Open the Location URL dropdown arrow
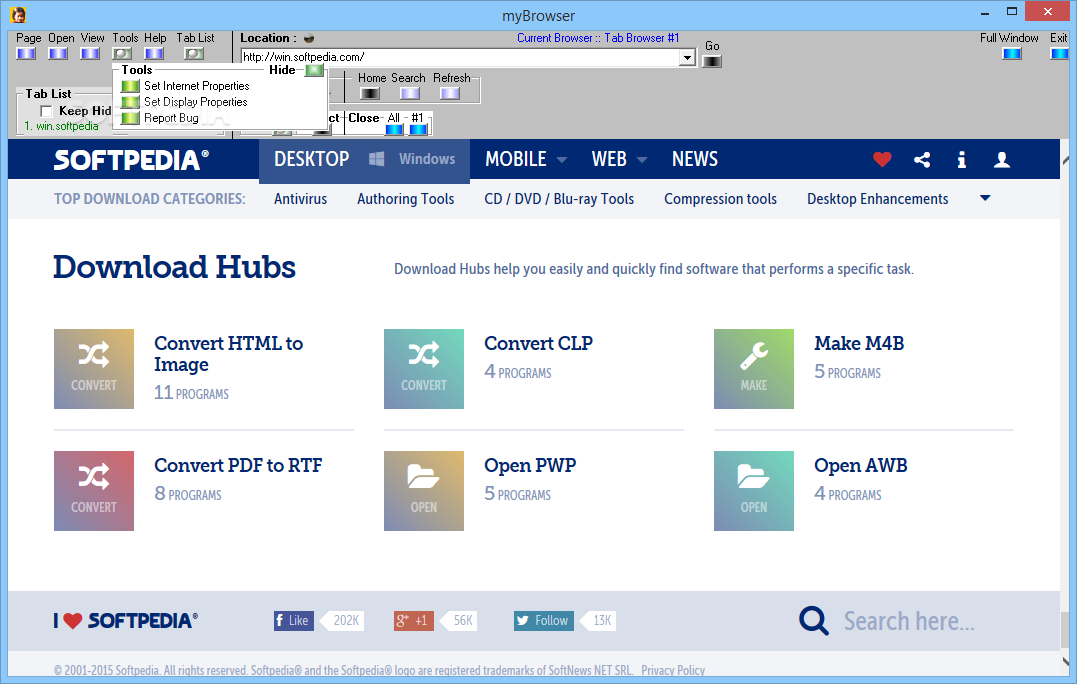Image resolution: width=1077 pixels, height=684 pixels. [x=687, y=58]
